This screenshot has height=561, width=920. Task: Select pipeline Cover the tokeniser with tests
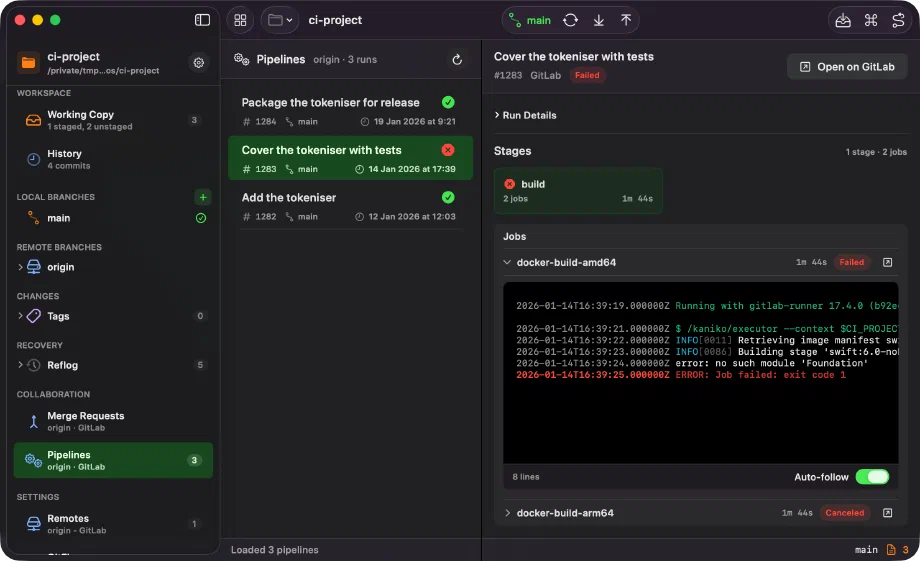350,158
